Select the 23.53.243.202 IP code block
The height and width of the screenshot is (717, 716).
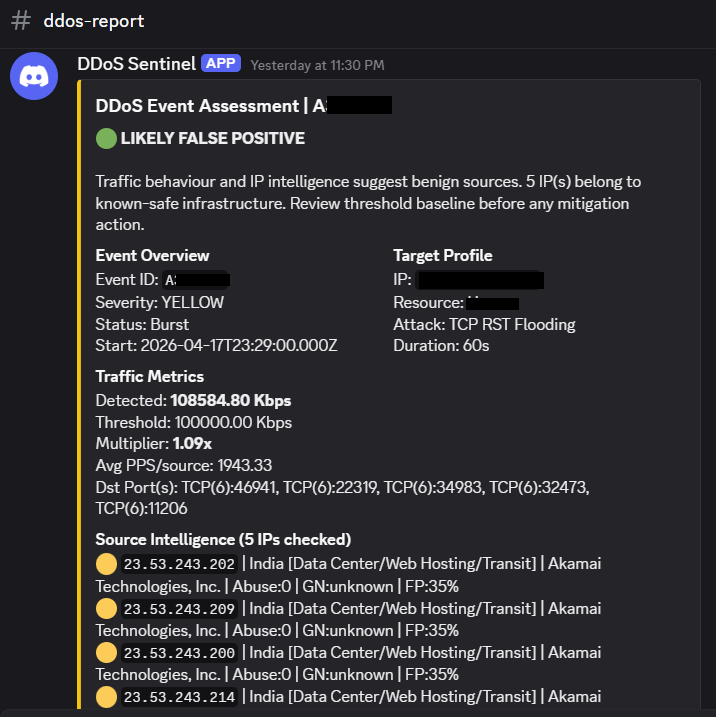tap(180, 564)
